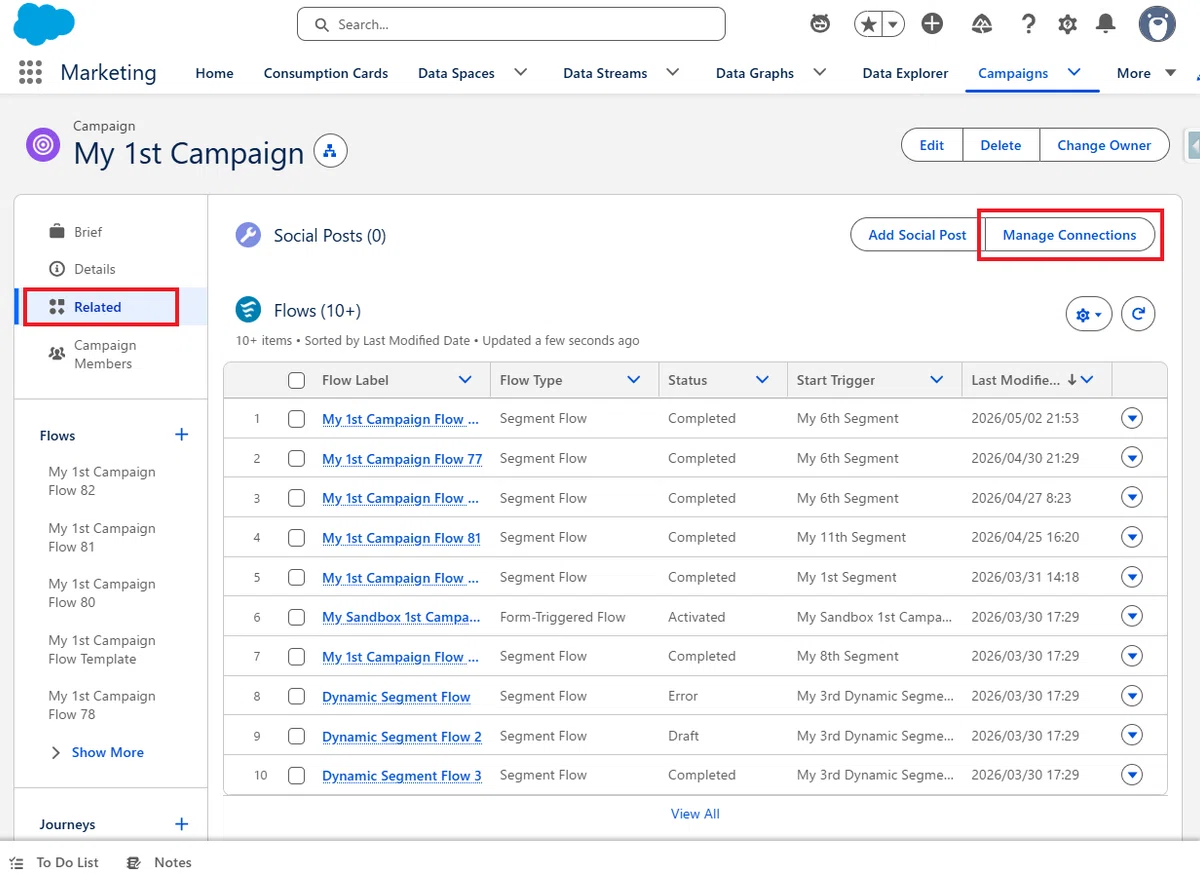Click the Delete button
The width and height of the screenshot is (1200, 874).
(1001, 145)
